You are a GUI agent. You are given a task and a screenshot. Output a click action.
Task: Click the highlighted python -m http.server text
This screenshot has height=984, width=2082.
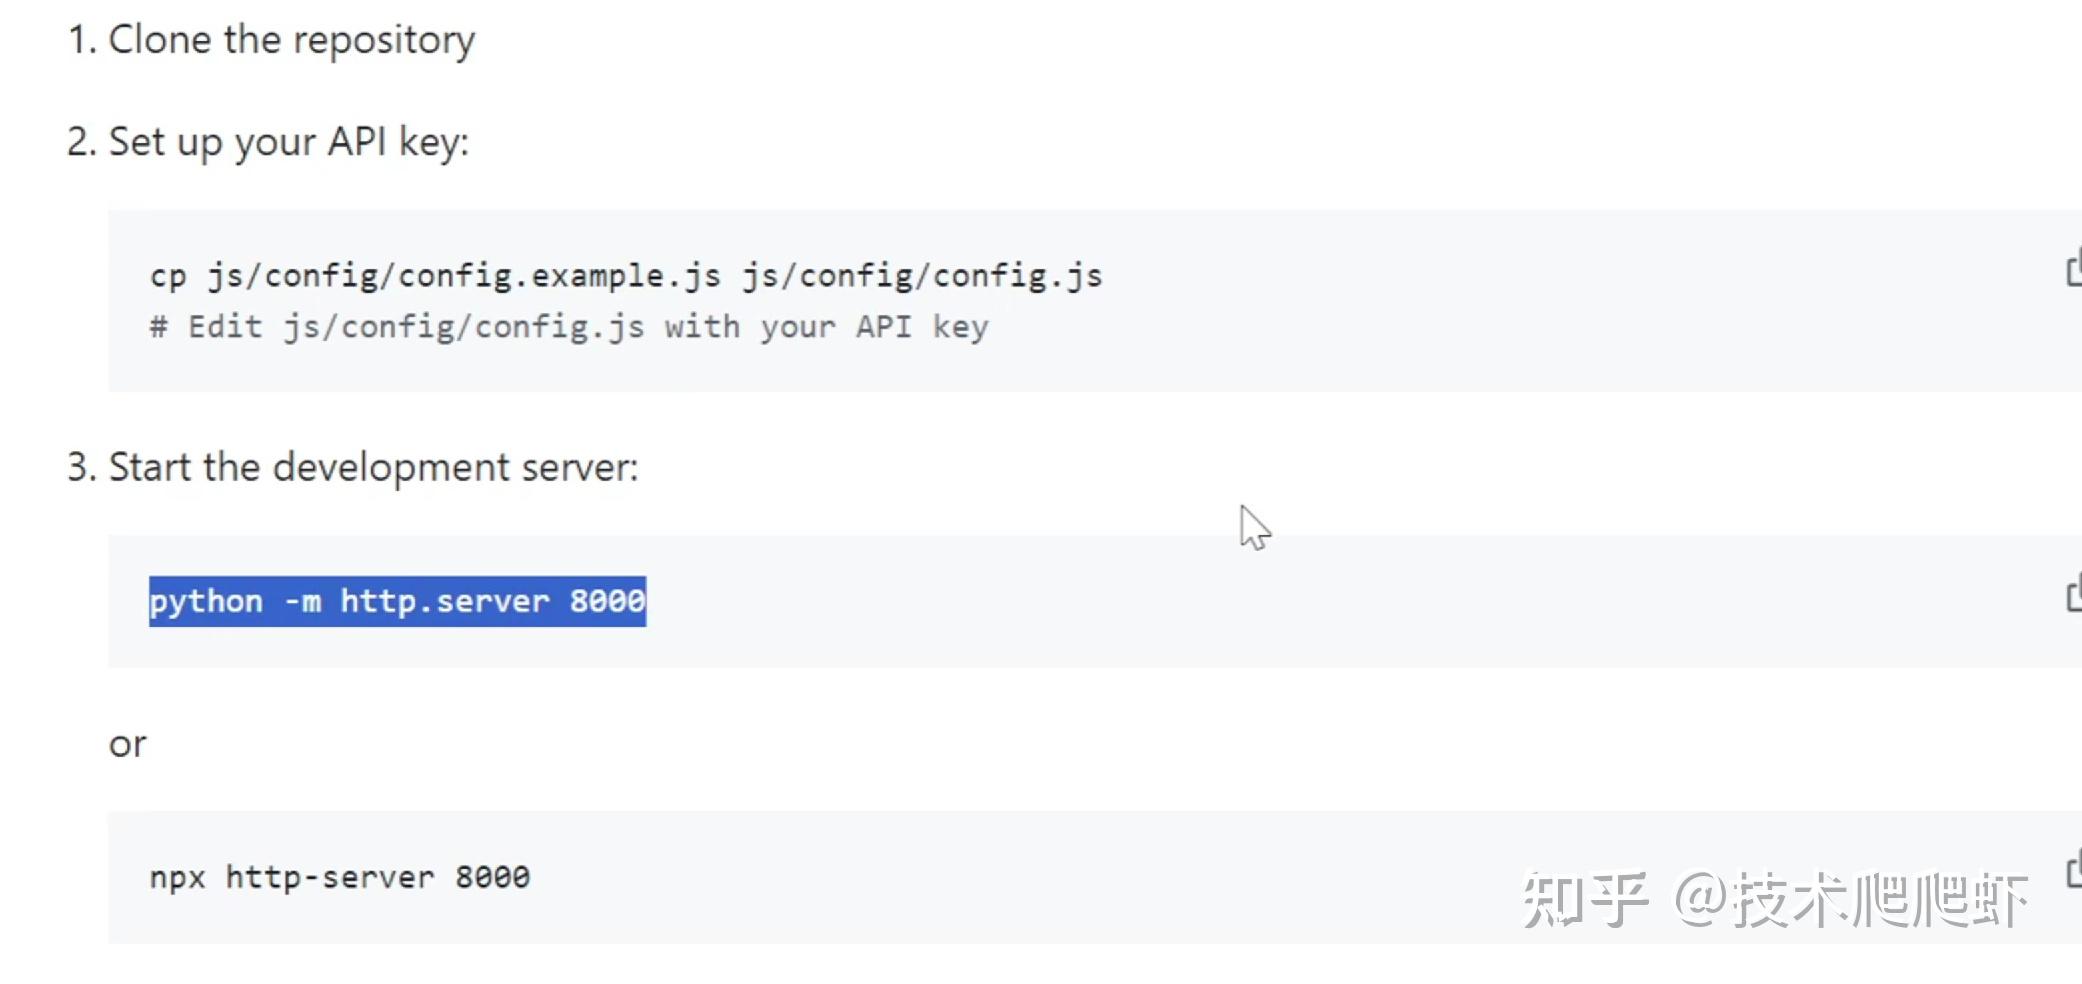(x=397, y=601)
